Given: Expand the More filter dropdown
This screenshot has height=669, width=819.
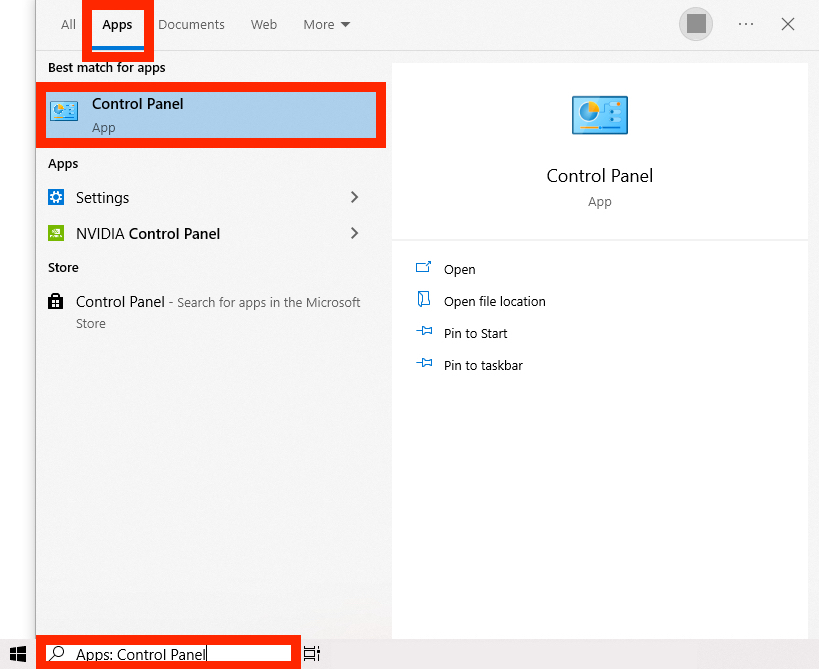Looking at the screenshot, I should pos(327,25).
